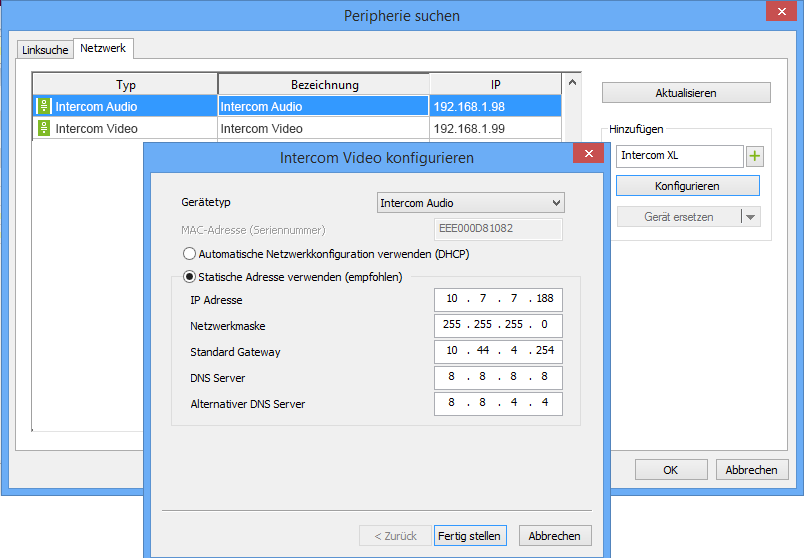Enable automatic DHCP network configuration
The height and width of the screenshot is (558, 804).
coord(189,254)
